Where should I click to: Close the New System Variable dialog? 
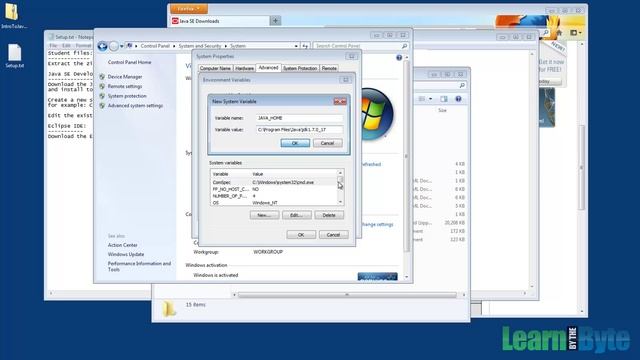[340, 102]
